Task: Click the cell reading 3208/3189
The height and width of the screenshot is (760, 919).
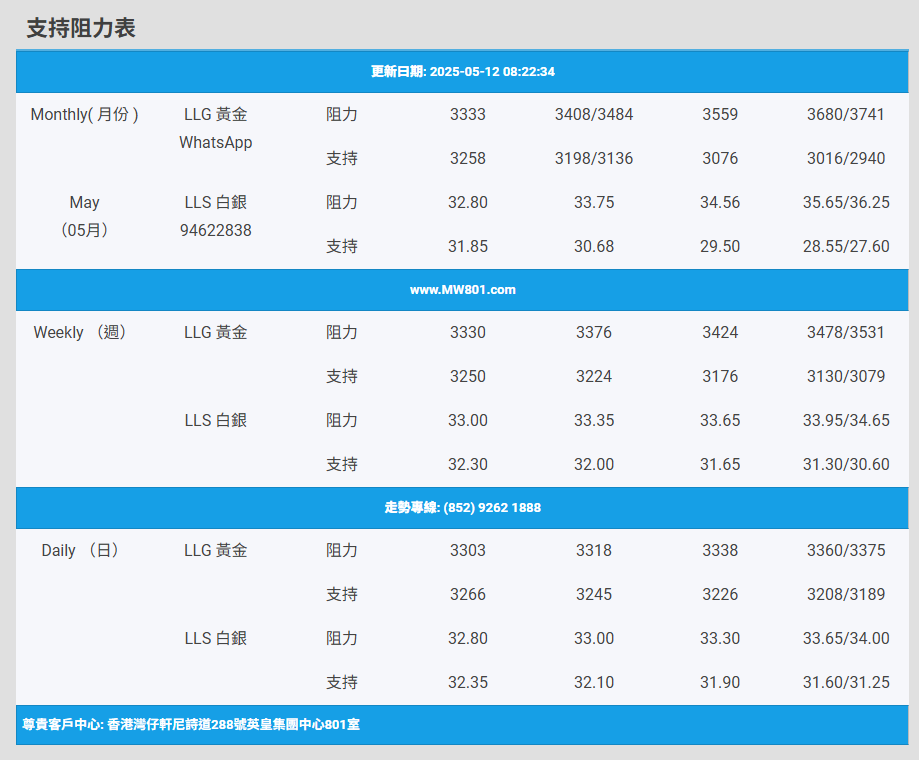Action: pos(846,594)
